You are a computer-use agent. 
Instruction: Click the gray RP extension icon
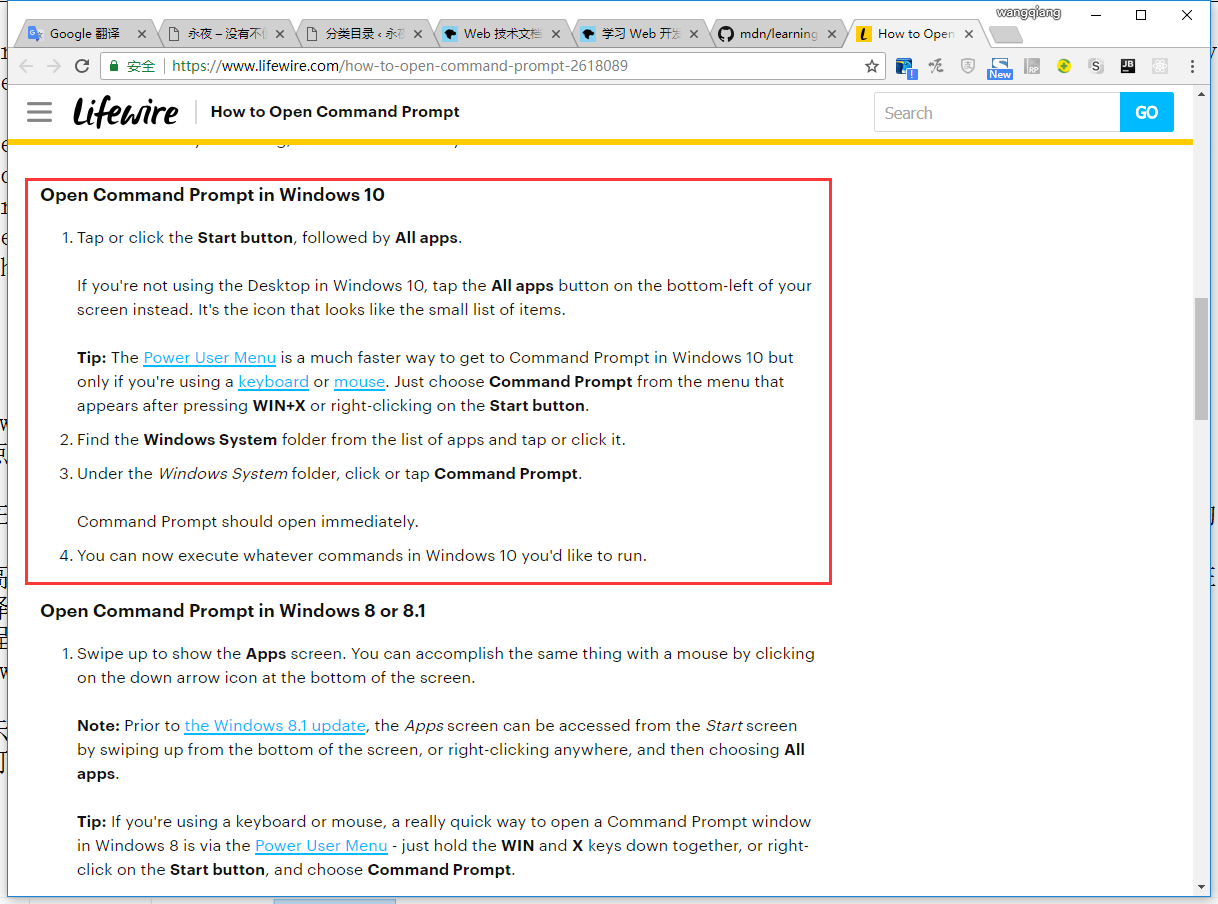[1032, 66]
